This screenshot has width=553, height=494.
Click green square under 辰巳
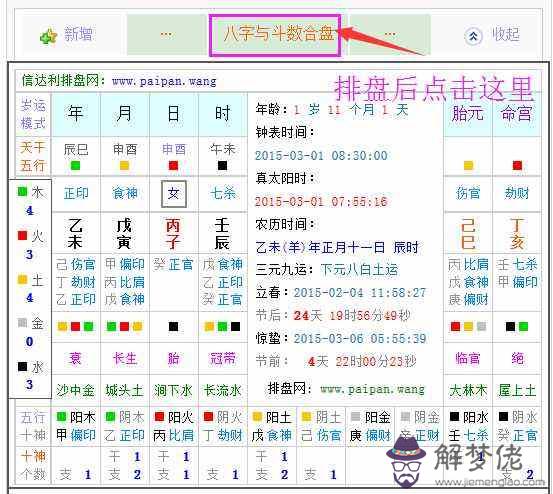pyautogui.click(x=75, y=166)
